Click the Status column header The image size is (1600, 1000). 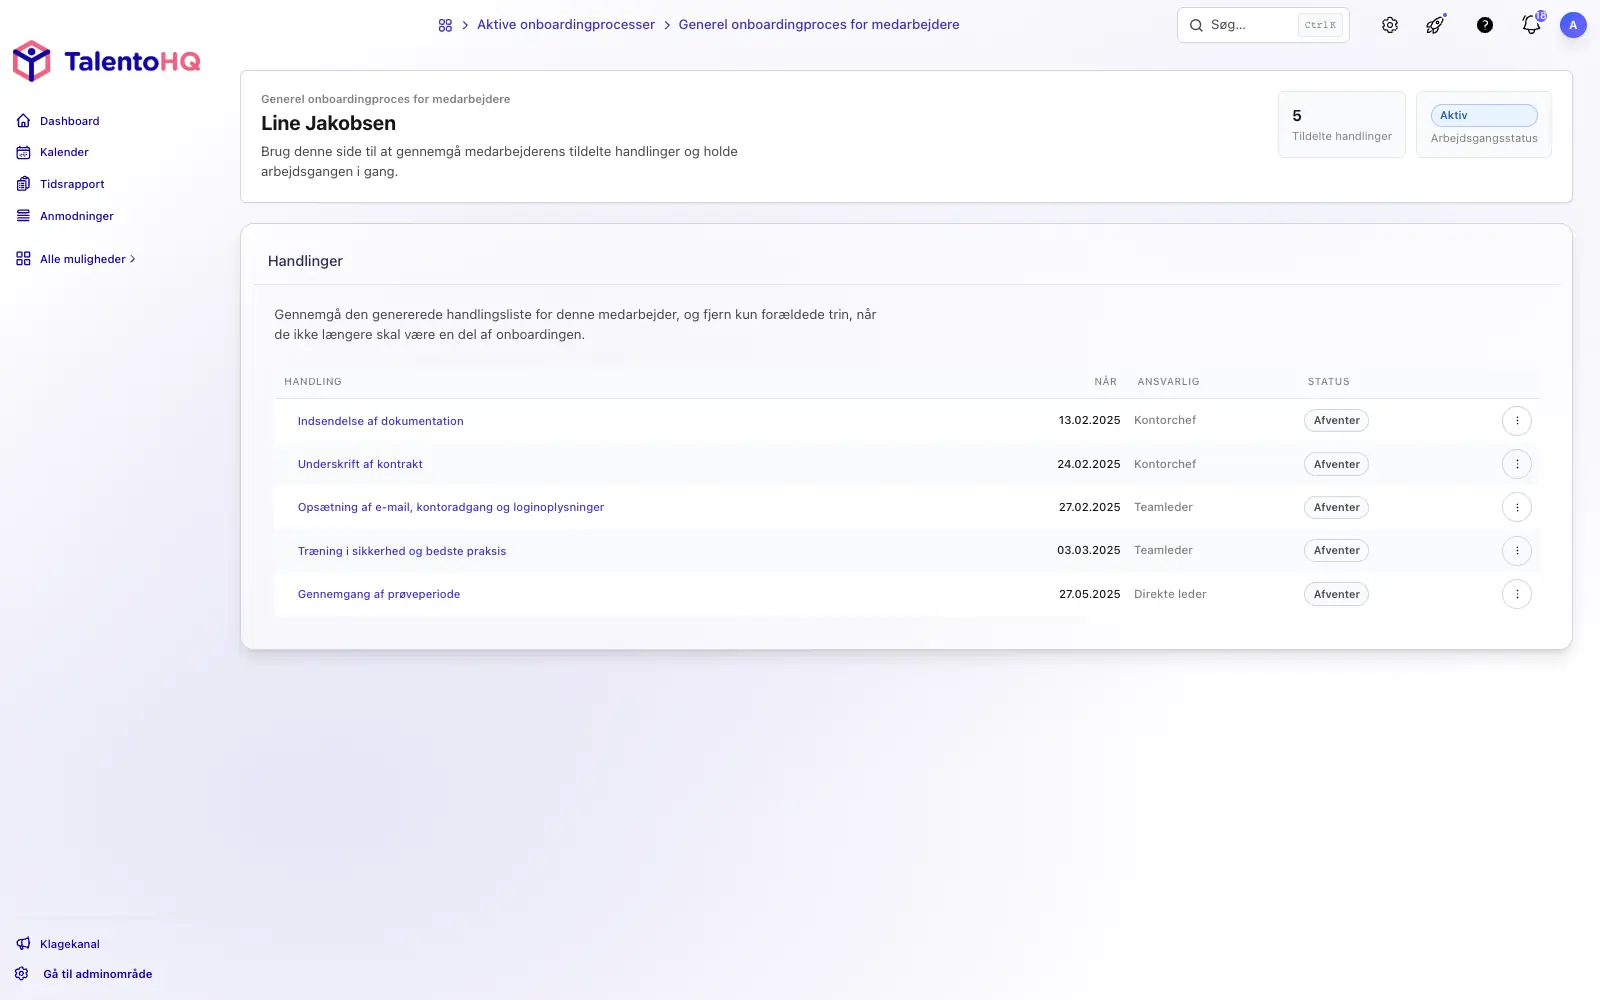coord(1329,382)
